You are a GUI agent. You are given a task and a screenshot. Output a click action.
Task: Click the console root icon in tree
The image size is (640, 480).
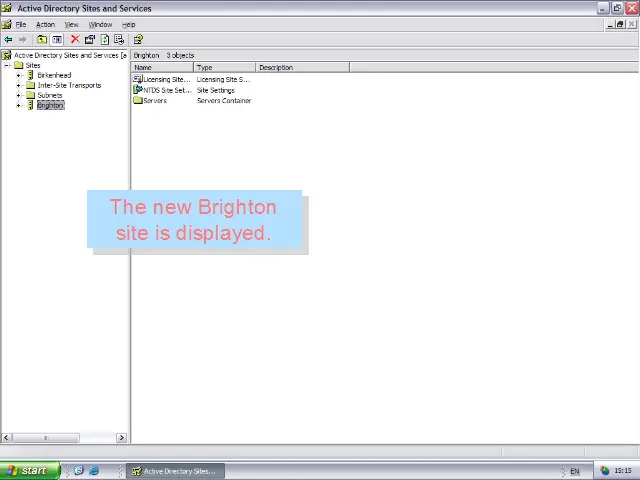(7, 55)
